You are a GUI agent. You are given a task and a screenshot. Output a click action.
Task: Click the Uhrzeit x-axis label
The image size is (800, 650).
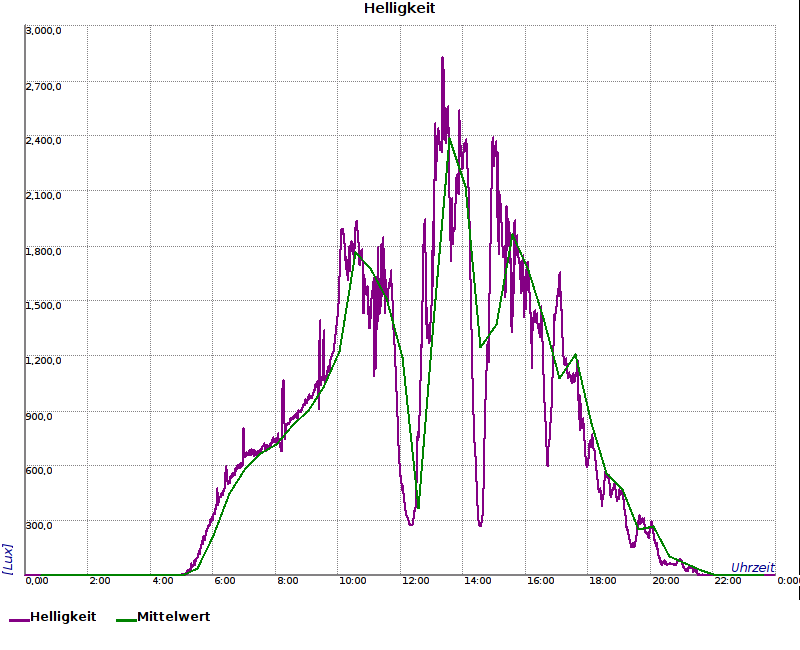coord(753,568)
